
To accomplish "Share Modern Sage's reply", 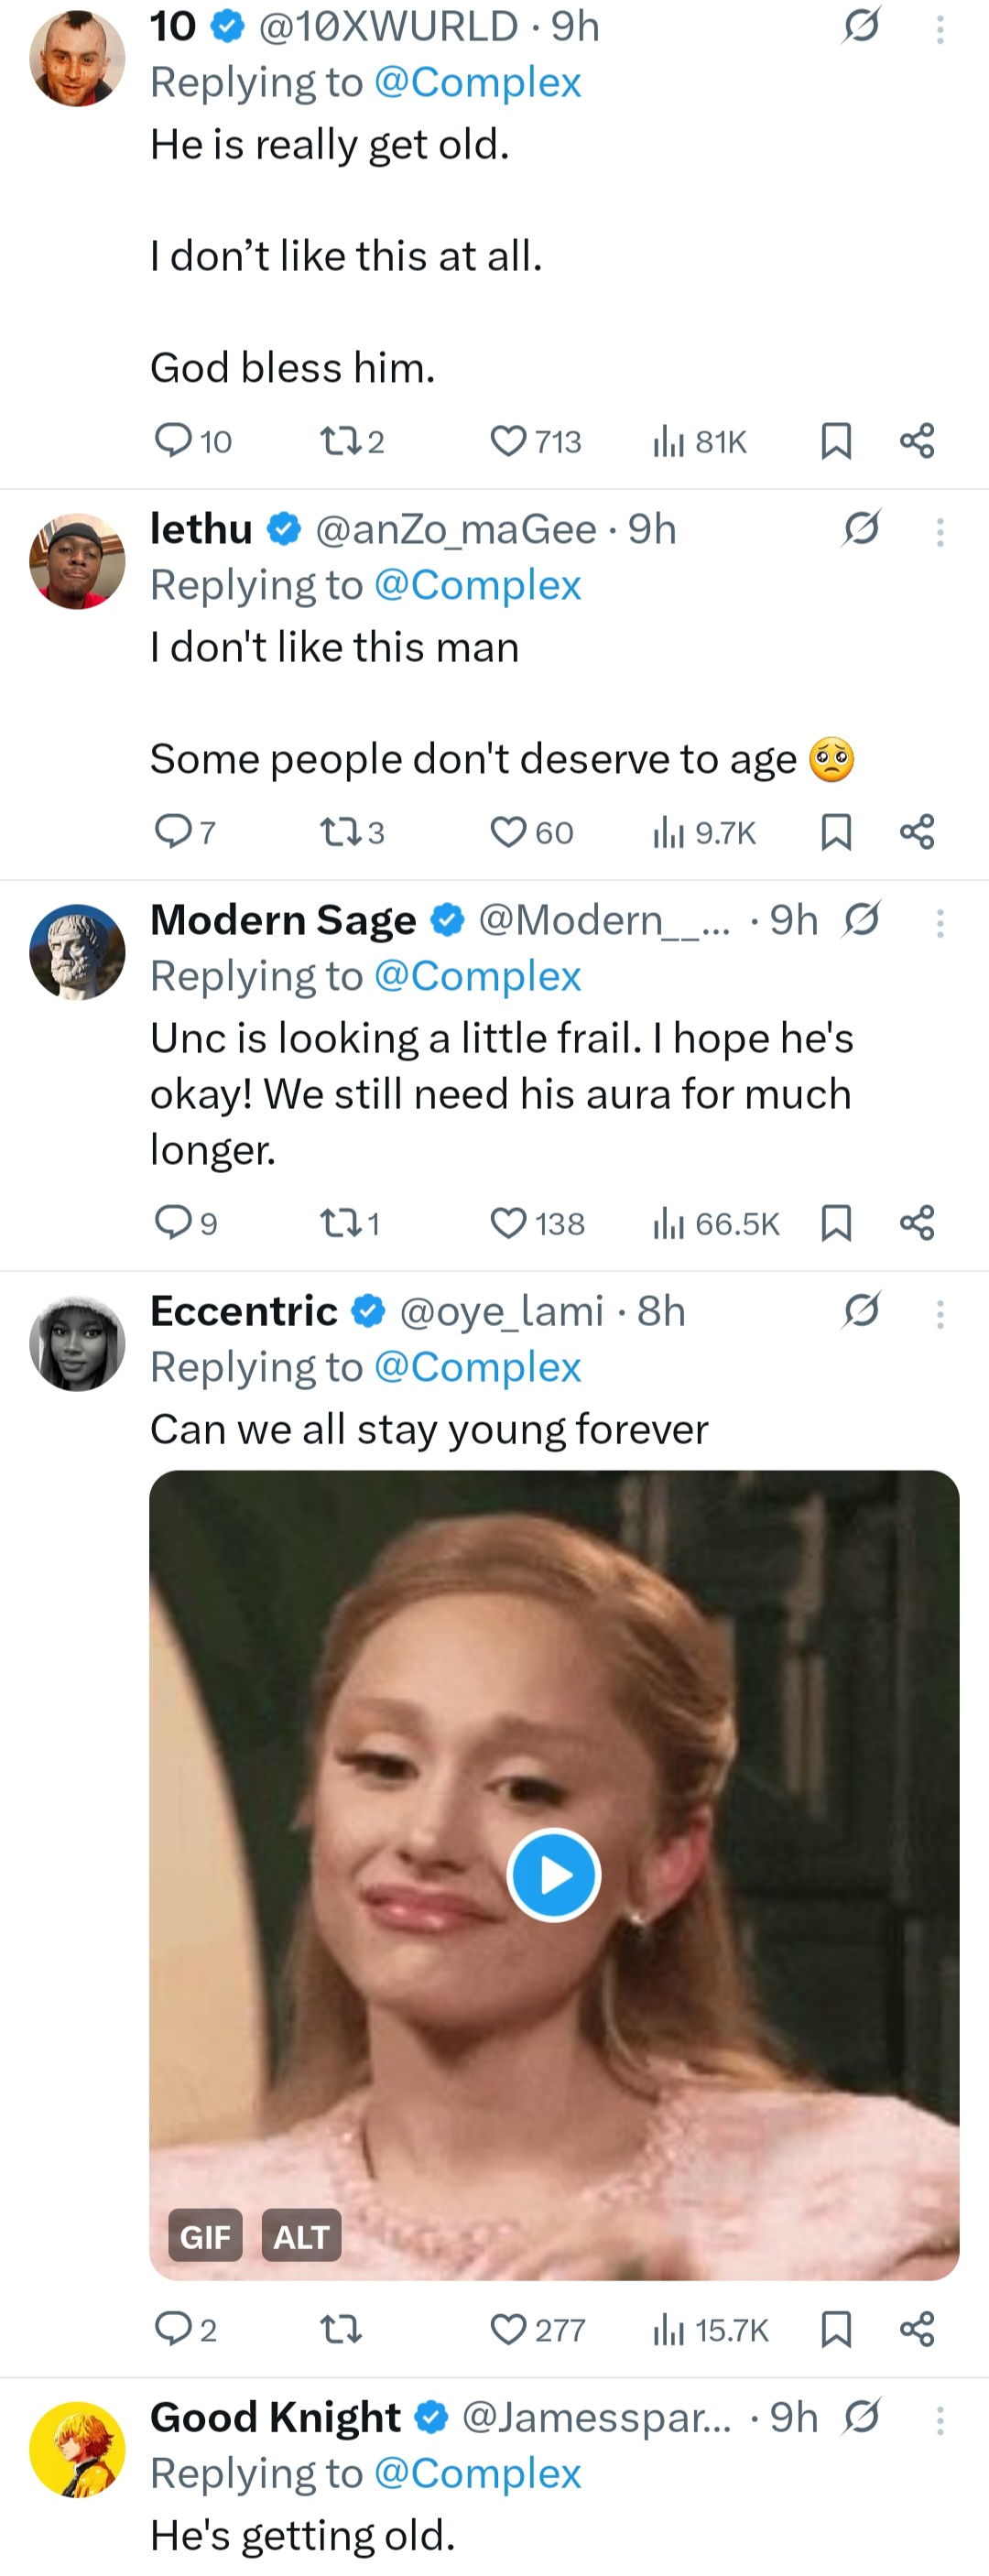I will 917,1223.
